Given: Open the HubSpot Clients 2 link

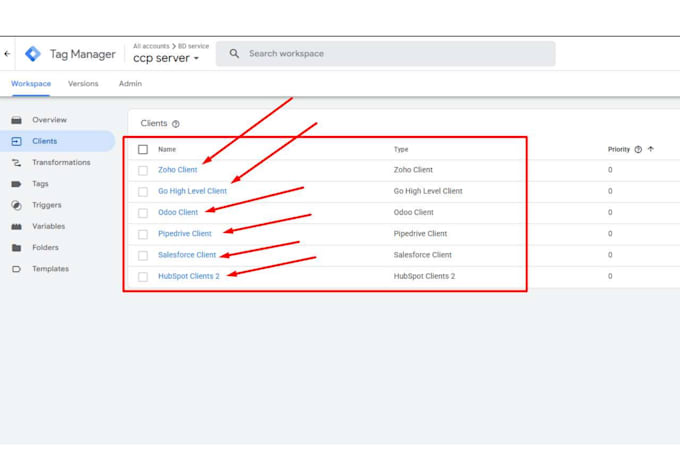Looking at the screenshot, I should click(189, 276).
